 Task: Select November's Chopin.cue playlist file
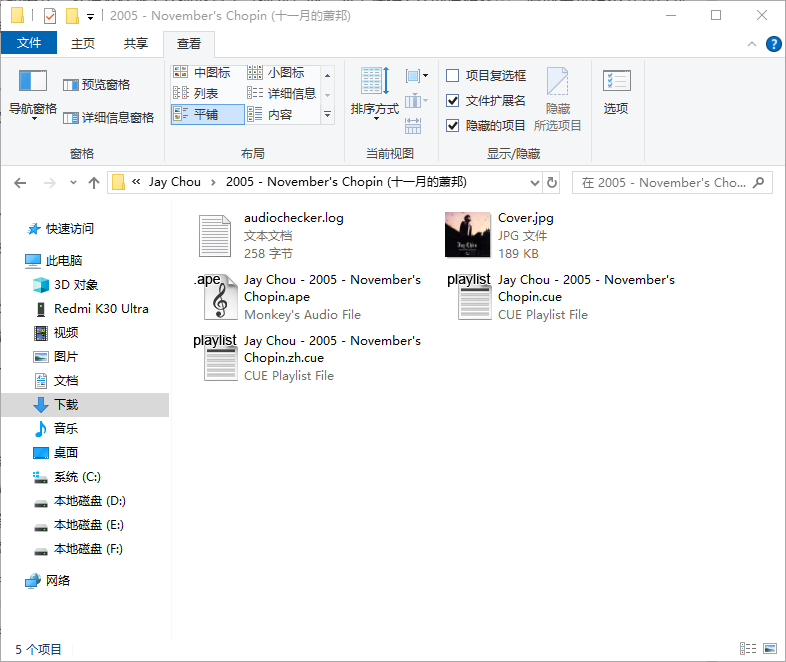(x=561, y=297)
